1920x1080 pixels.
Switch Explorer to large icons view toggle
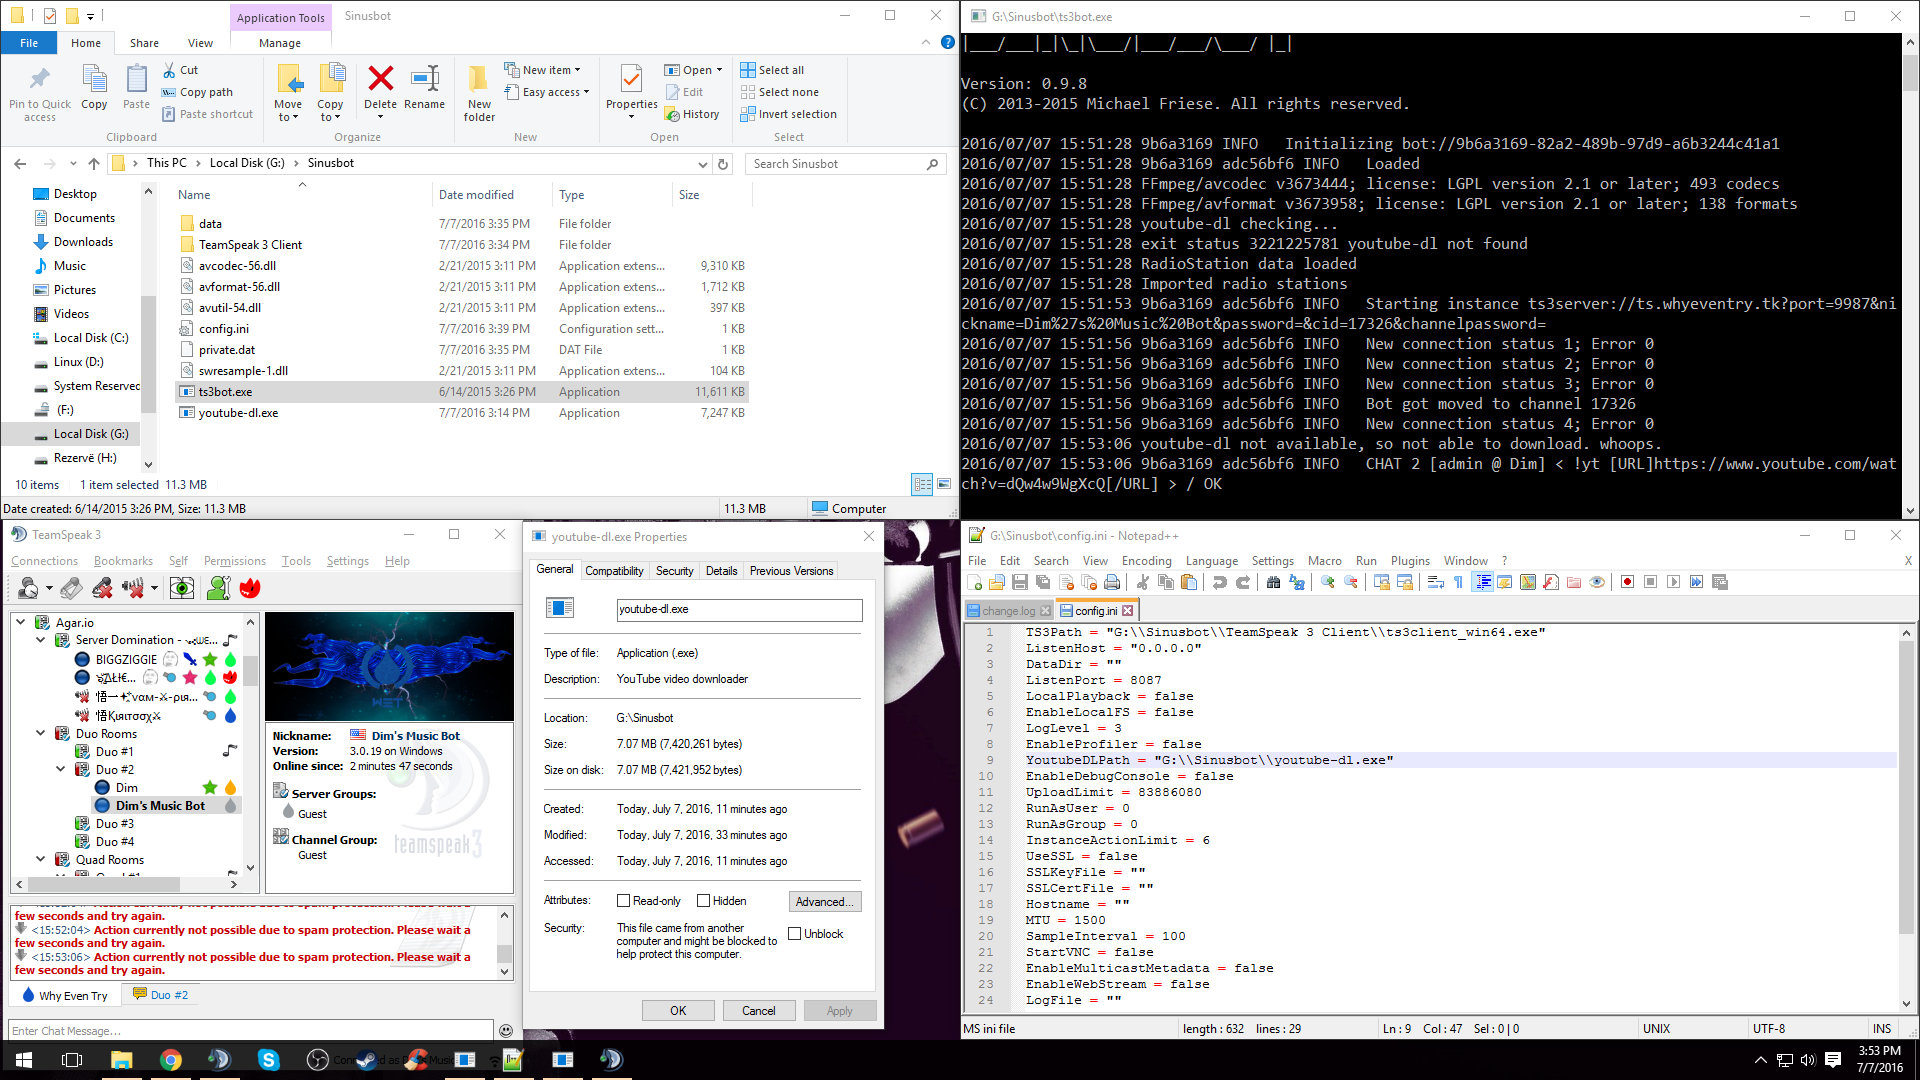pos(944,484)
